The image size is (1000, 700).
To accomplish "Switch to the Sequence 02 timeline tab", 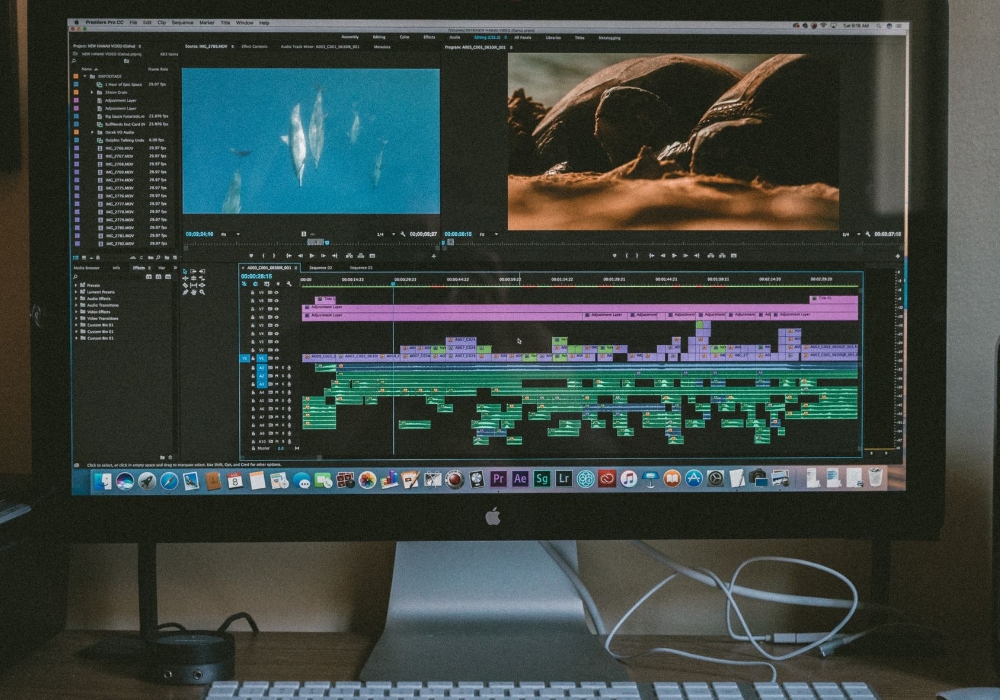I will click(321, 268).
